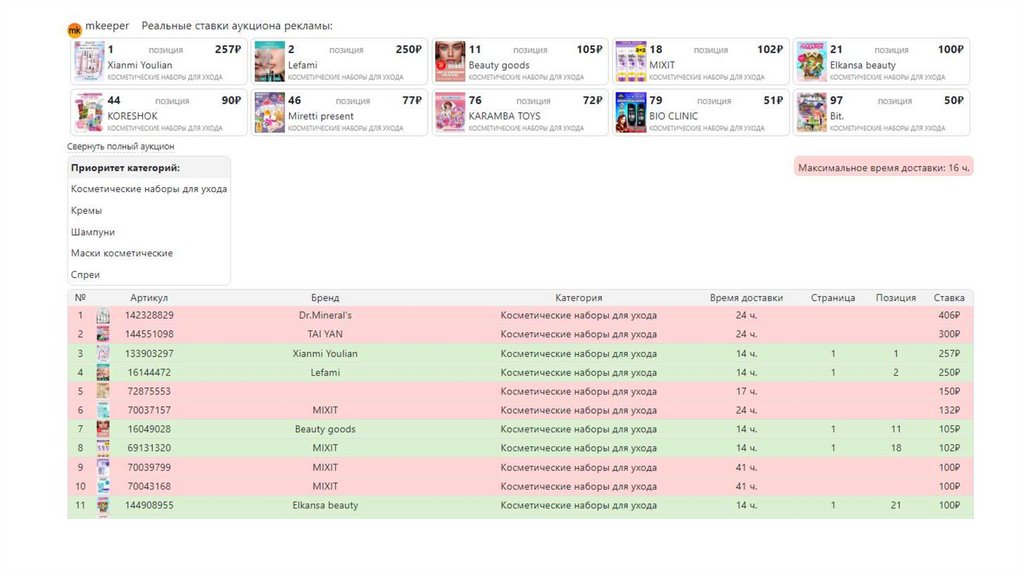Image resolution: width=1024 pixels, height=574 pixels.
Task: Open KARAMBA TOYS card thumbnail
Action: pyautogui.click(x=450, y=112)
